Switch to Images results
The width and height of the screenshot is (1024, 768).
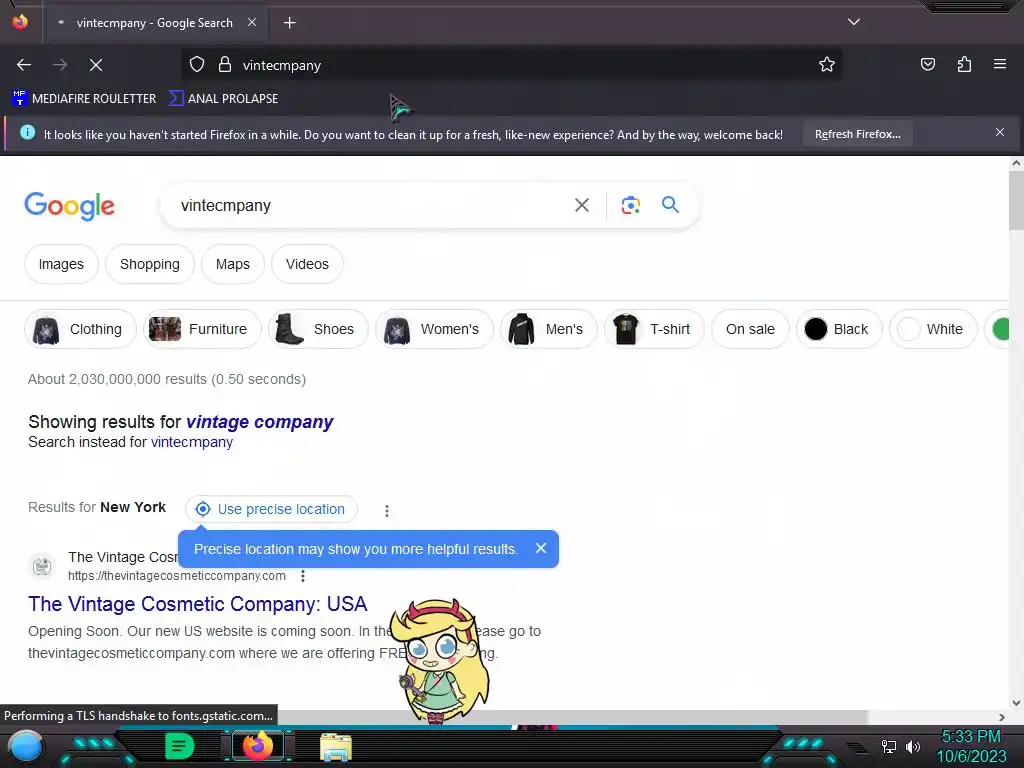coord(61,264)
